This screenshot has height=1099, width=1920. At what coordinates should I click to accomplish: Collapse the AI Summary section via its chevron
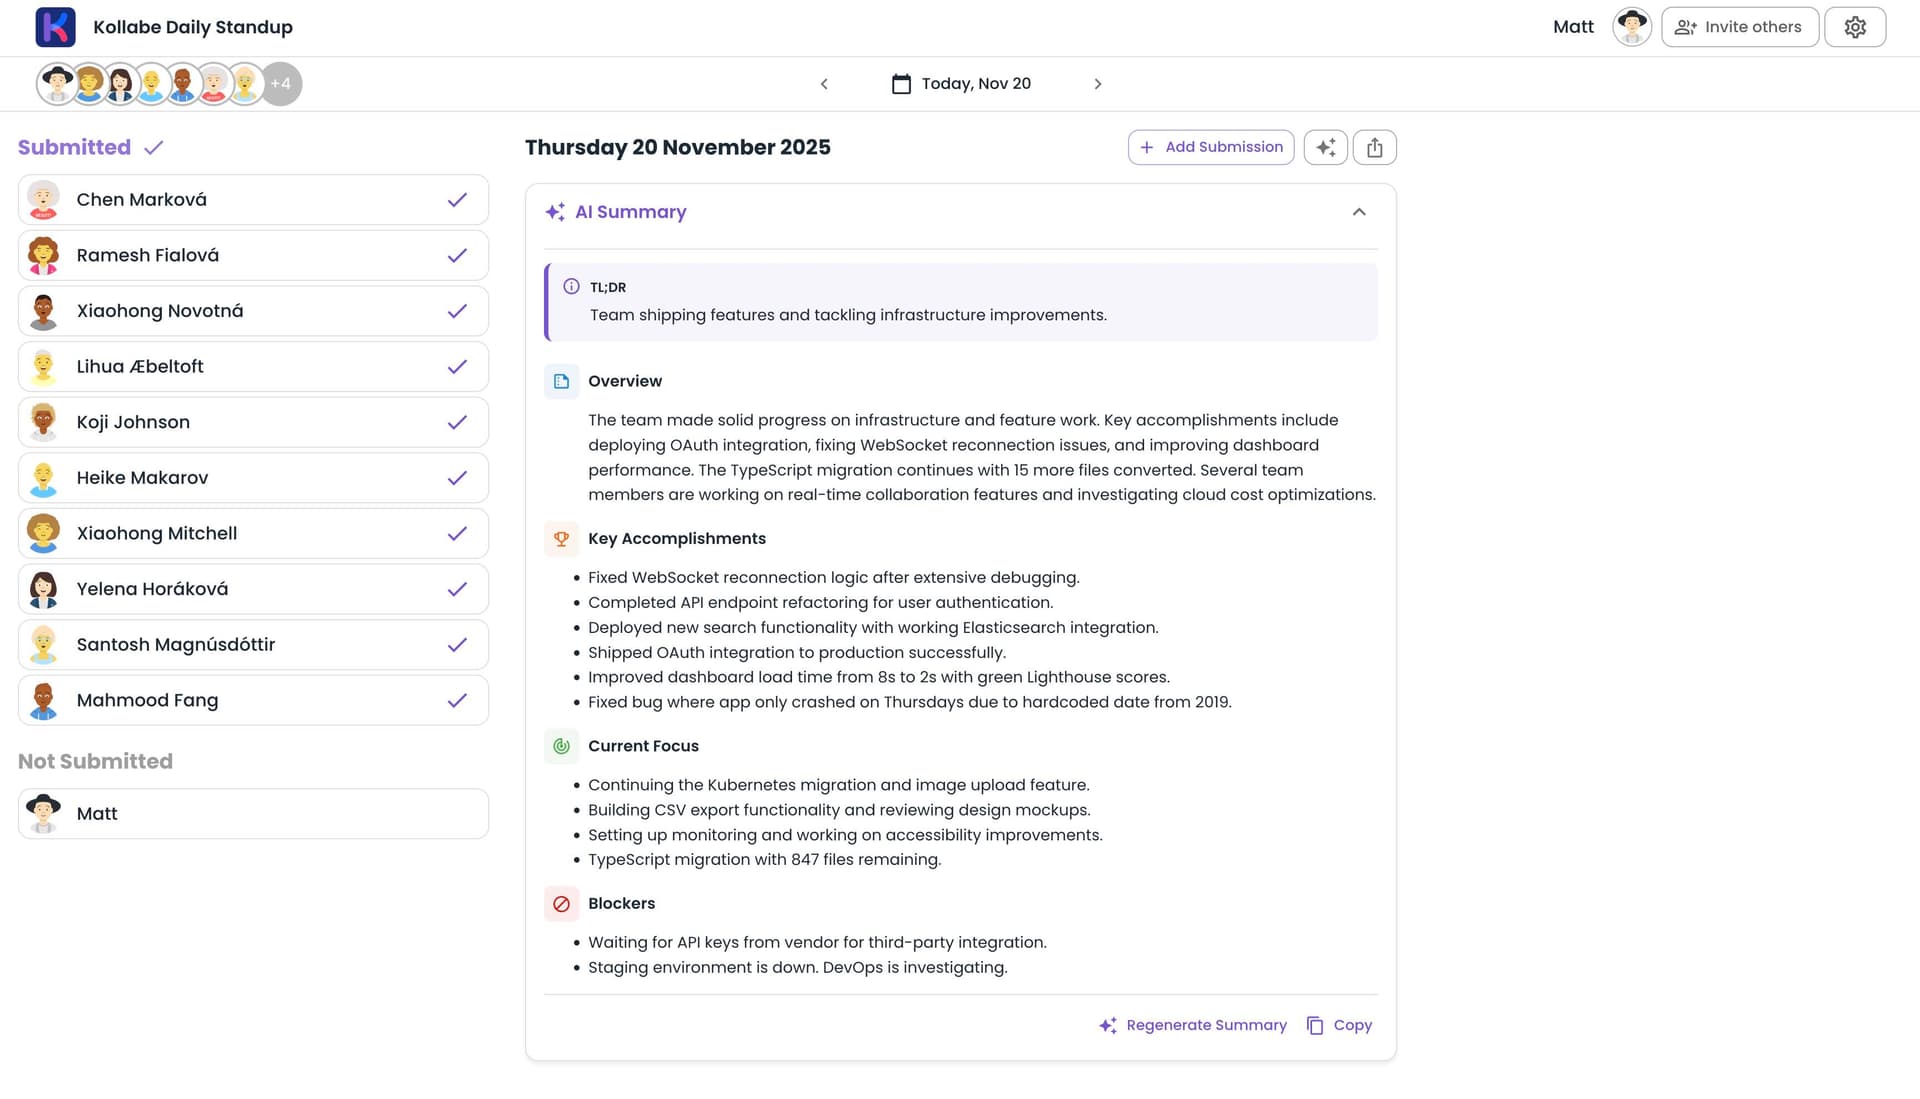click(1358, 211)
